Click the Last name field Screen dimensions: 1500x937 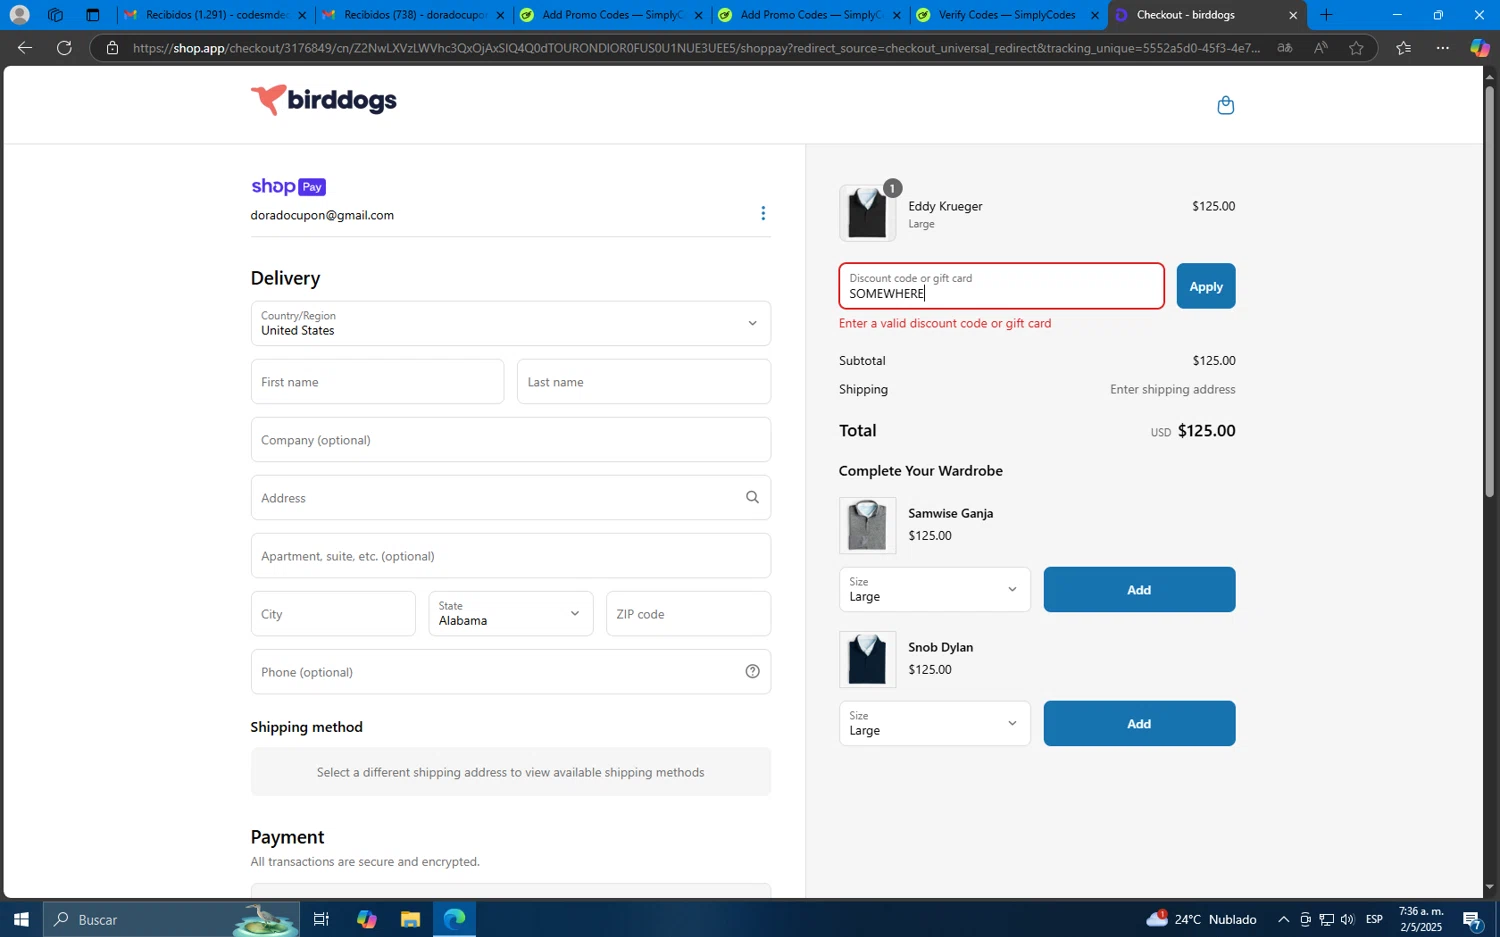[x=644, y=381]
